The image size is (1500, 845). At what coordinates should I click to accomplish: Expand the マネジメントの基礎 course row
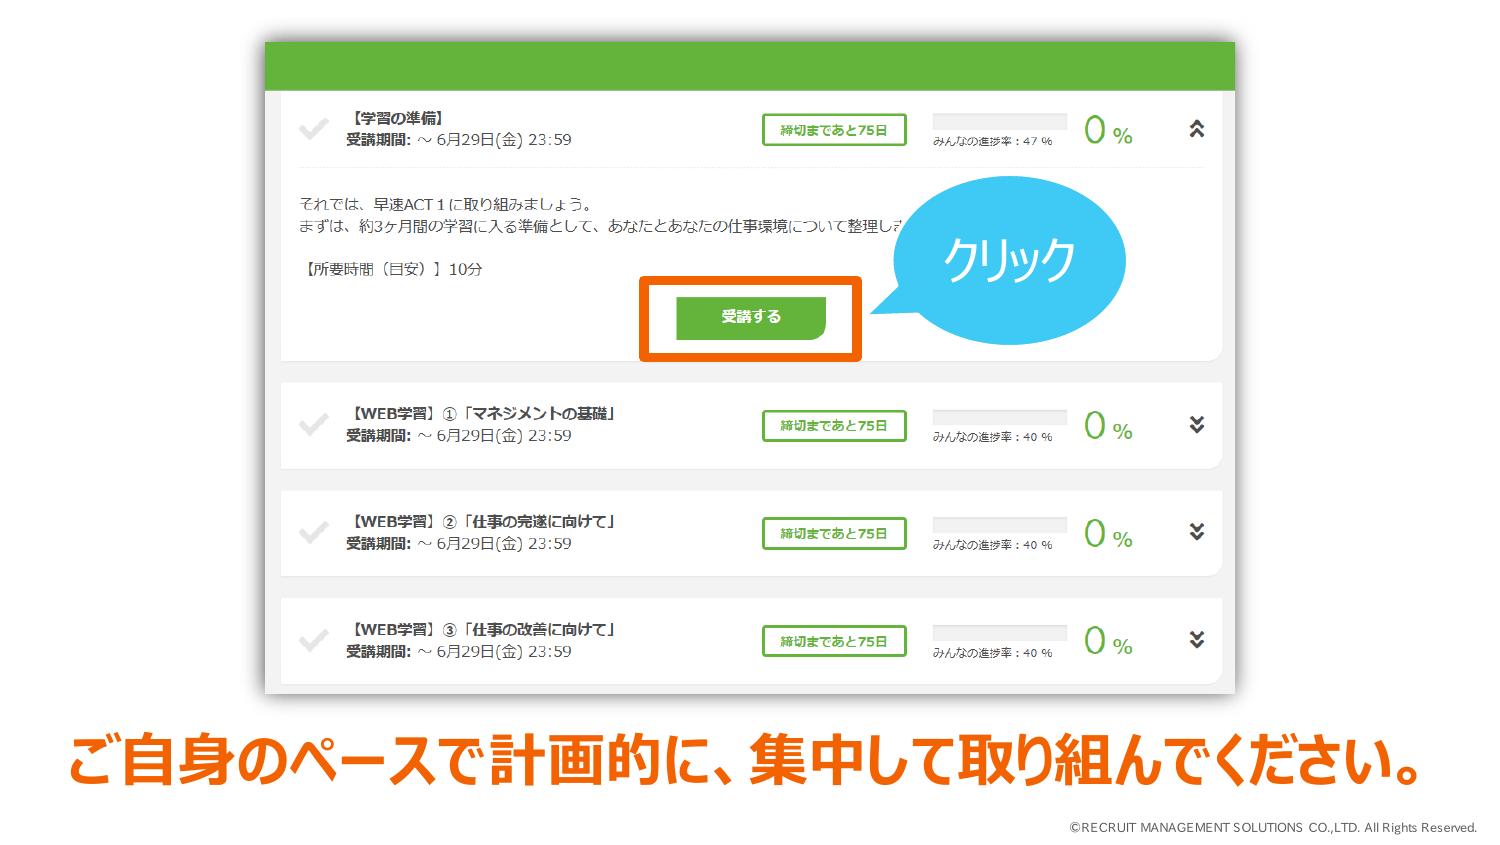pyautogui.click(x=1196, y=424)
